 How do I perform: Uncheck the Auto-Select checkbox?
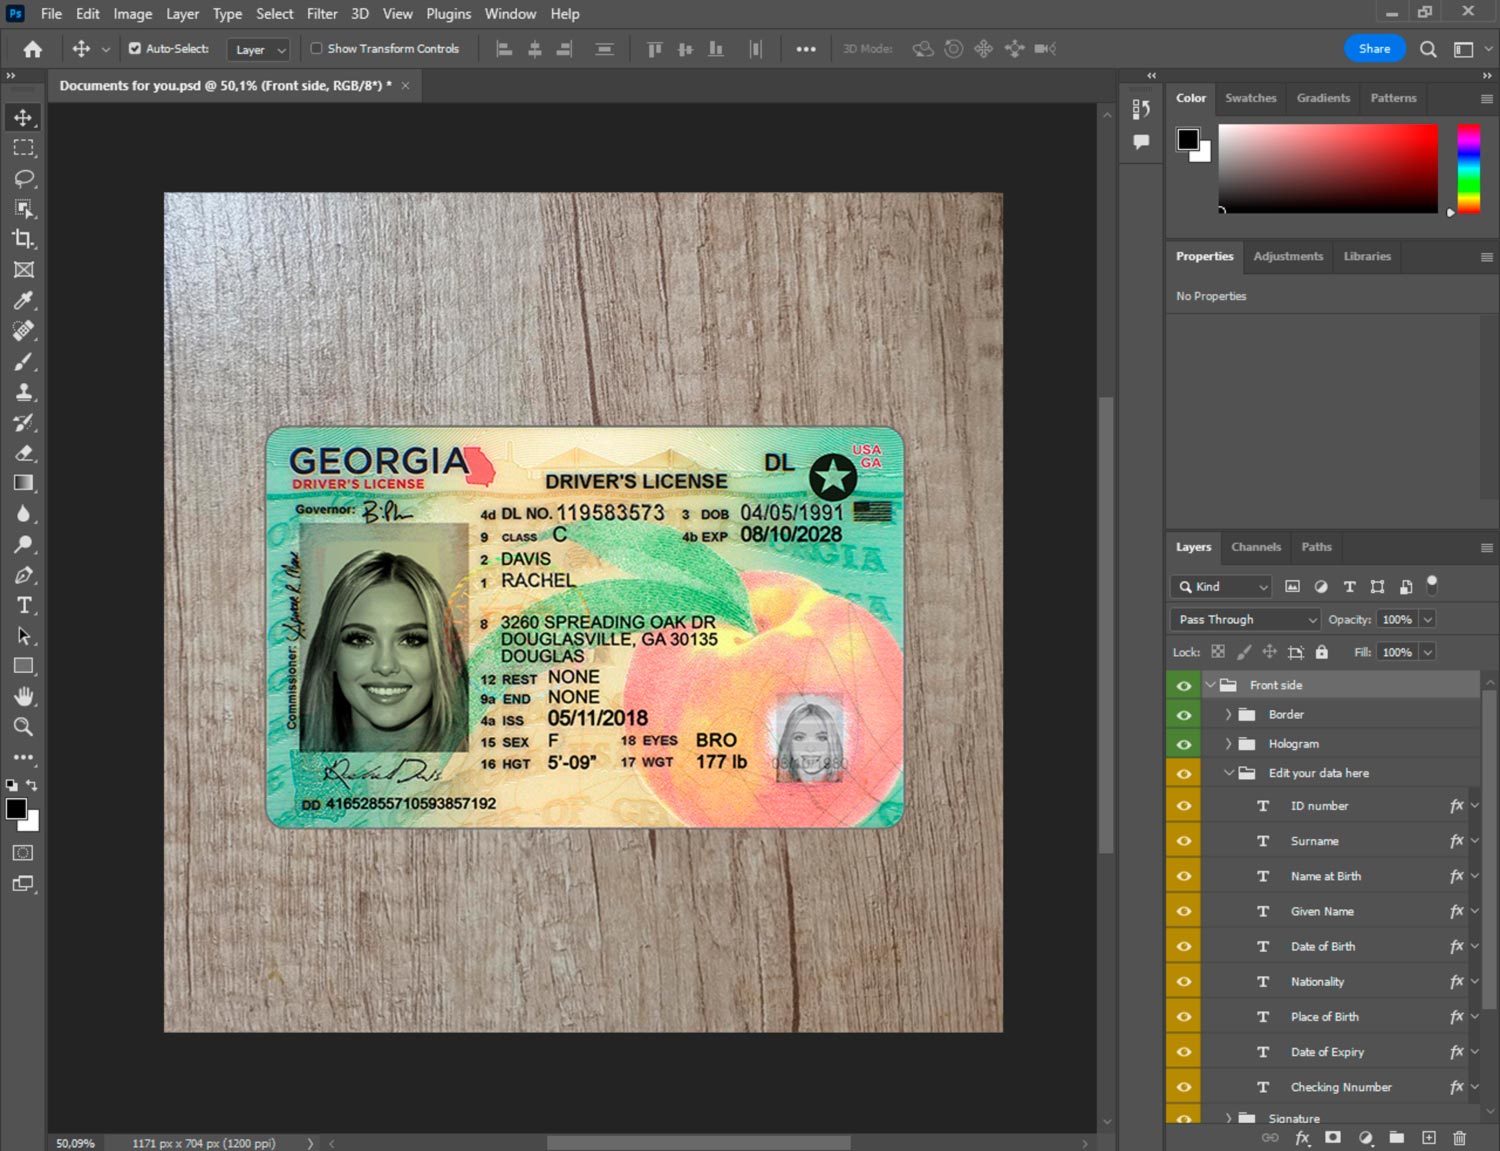[135, 48]
